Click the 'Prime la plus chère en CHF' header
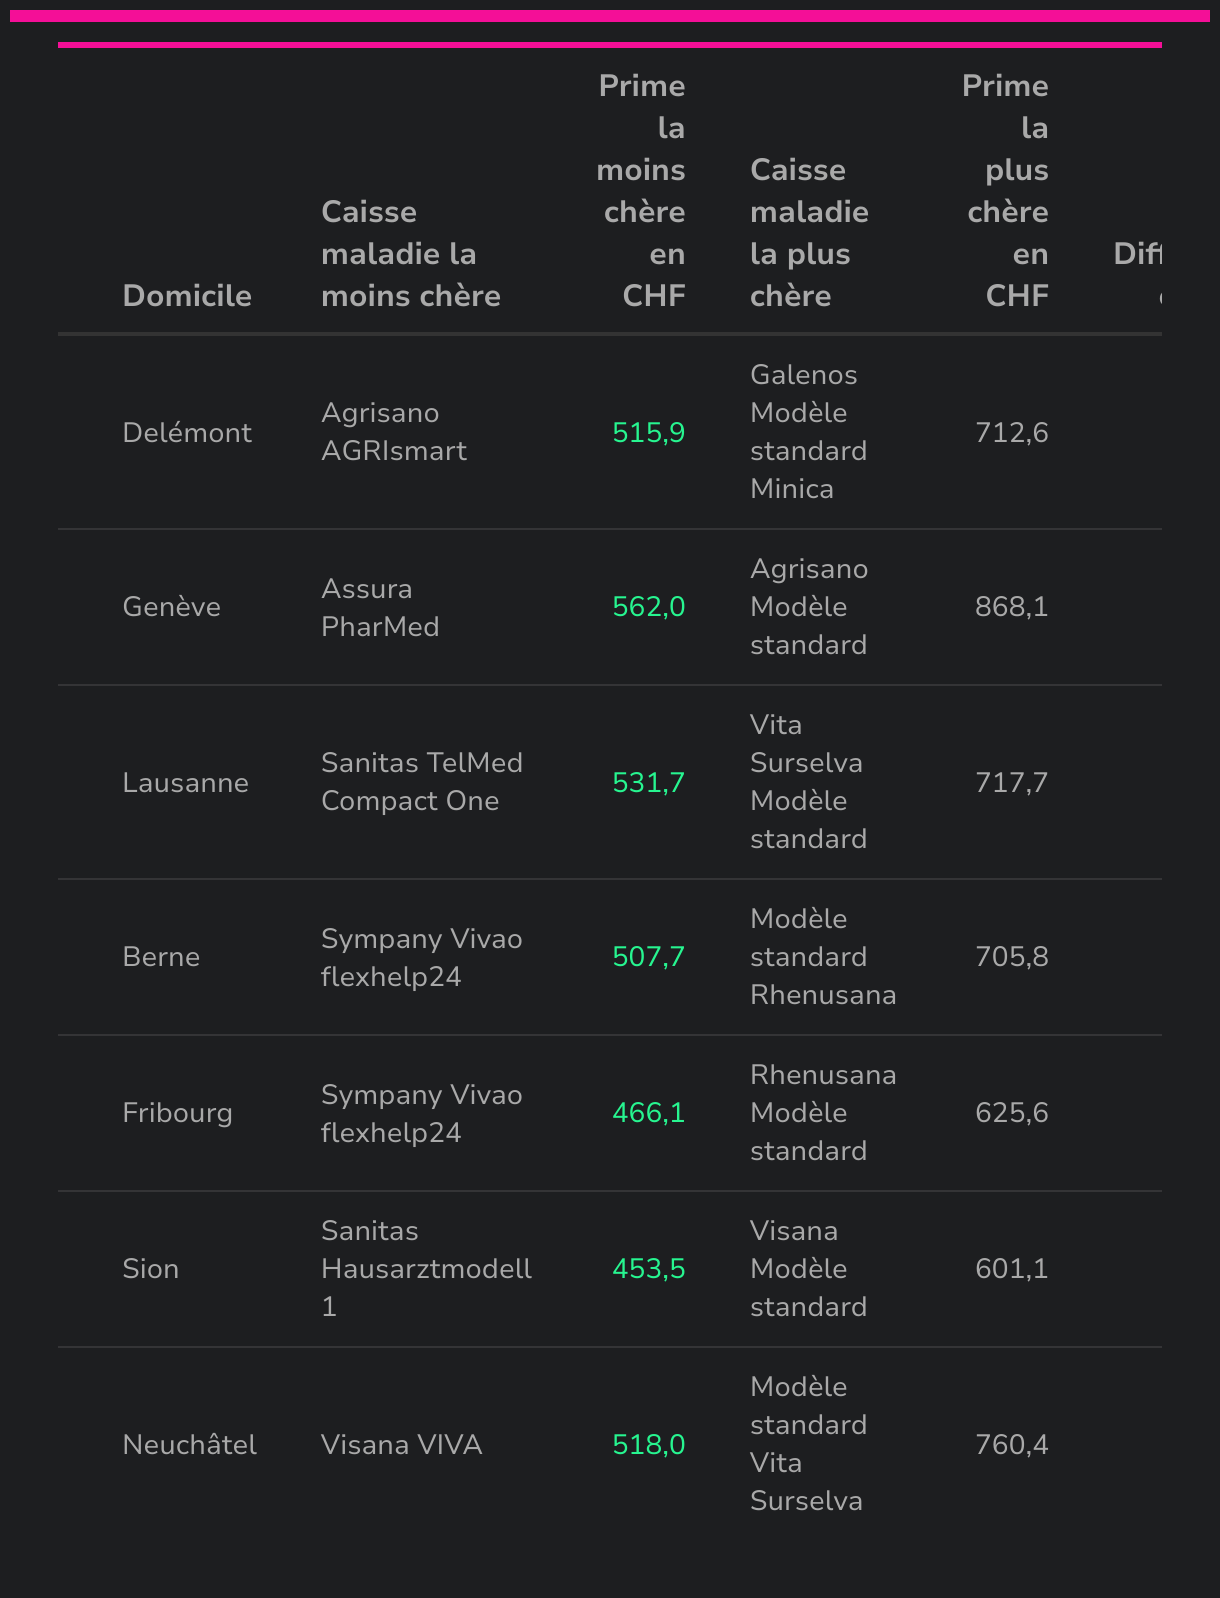This screenshot has width=1220, height=1598. pyautogui.click(x=1006, y=191)
